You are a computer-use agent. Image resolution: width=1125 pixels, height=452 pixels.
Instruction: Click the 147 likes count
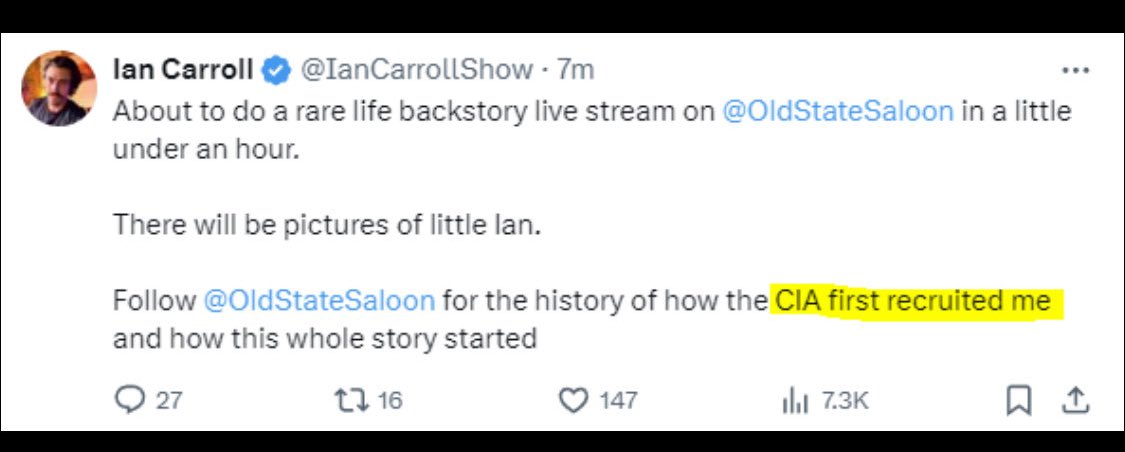click(618, 401)
